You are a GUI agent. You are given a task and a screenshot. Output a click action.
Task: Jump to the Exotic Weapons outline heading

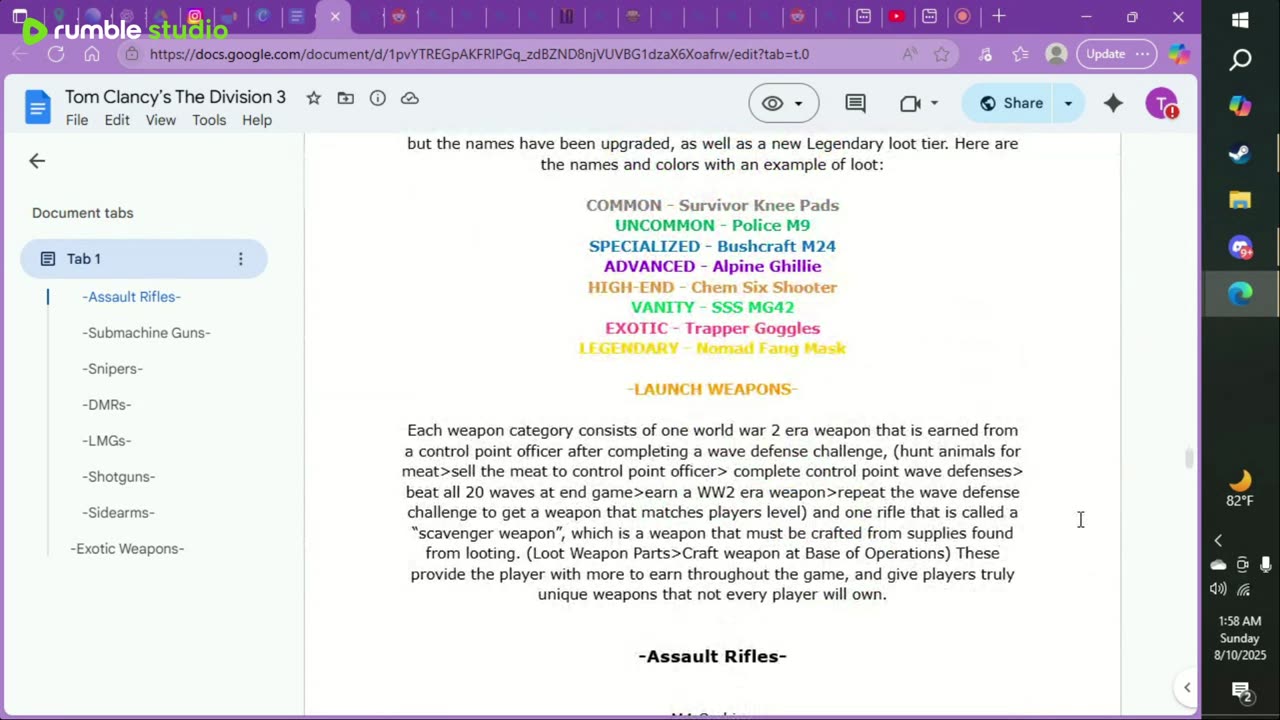click(127, 549)
